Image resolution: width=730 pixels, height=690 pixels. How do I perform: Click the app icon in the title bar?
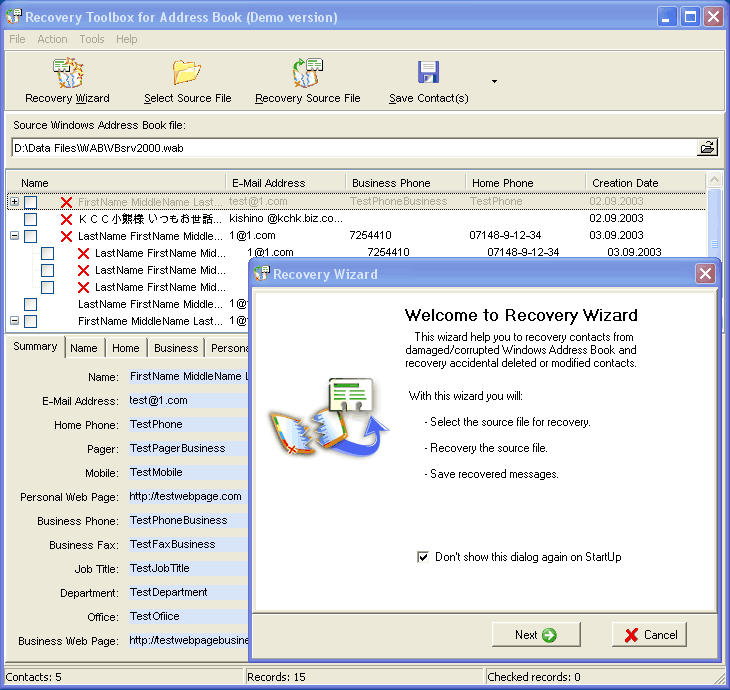click(13, 17)
